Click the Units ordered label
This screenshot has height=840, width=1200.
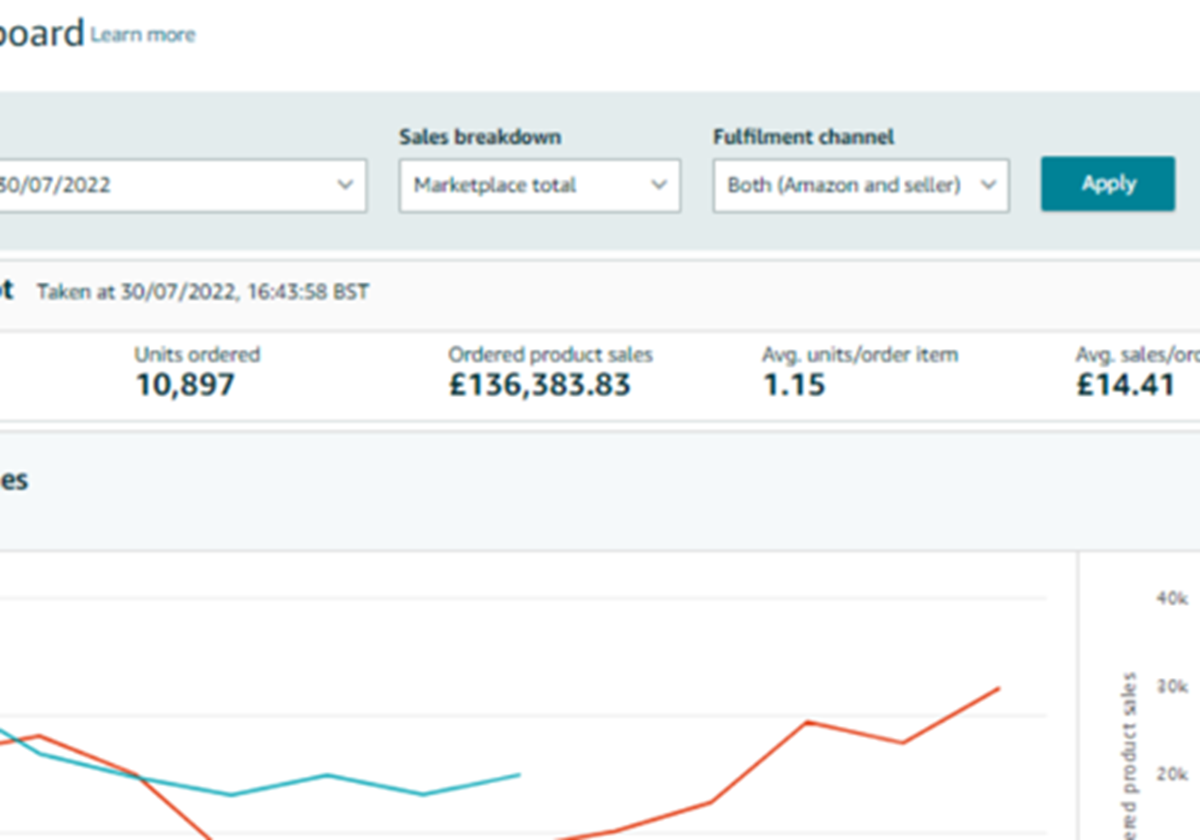click(x=197, y=354)
